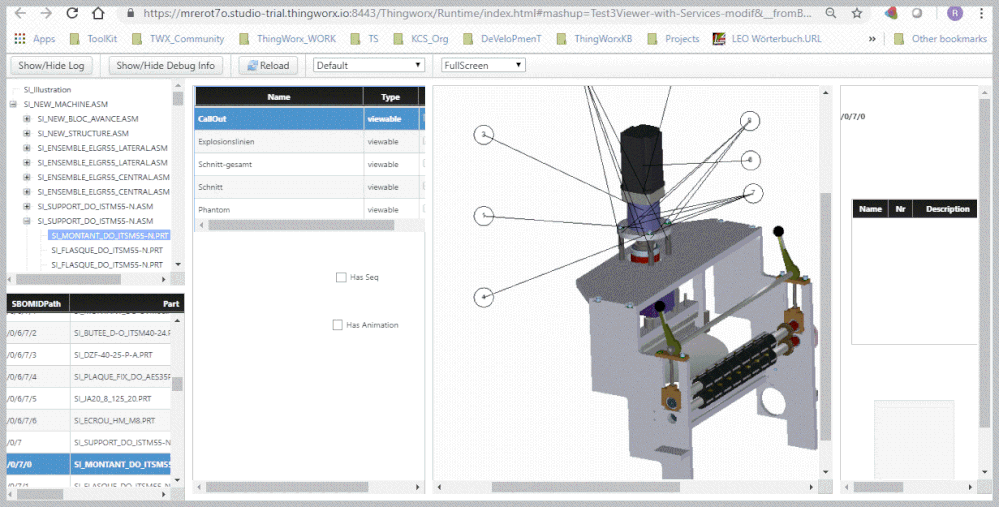The width and height of the screenshot is (999, 507).
Task: Click the colorful extension icon
Action: click(x=891, y=13)
